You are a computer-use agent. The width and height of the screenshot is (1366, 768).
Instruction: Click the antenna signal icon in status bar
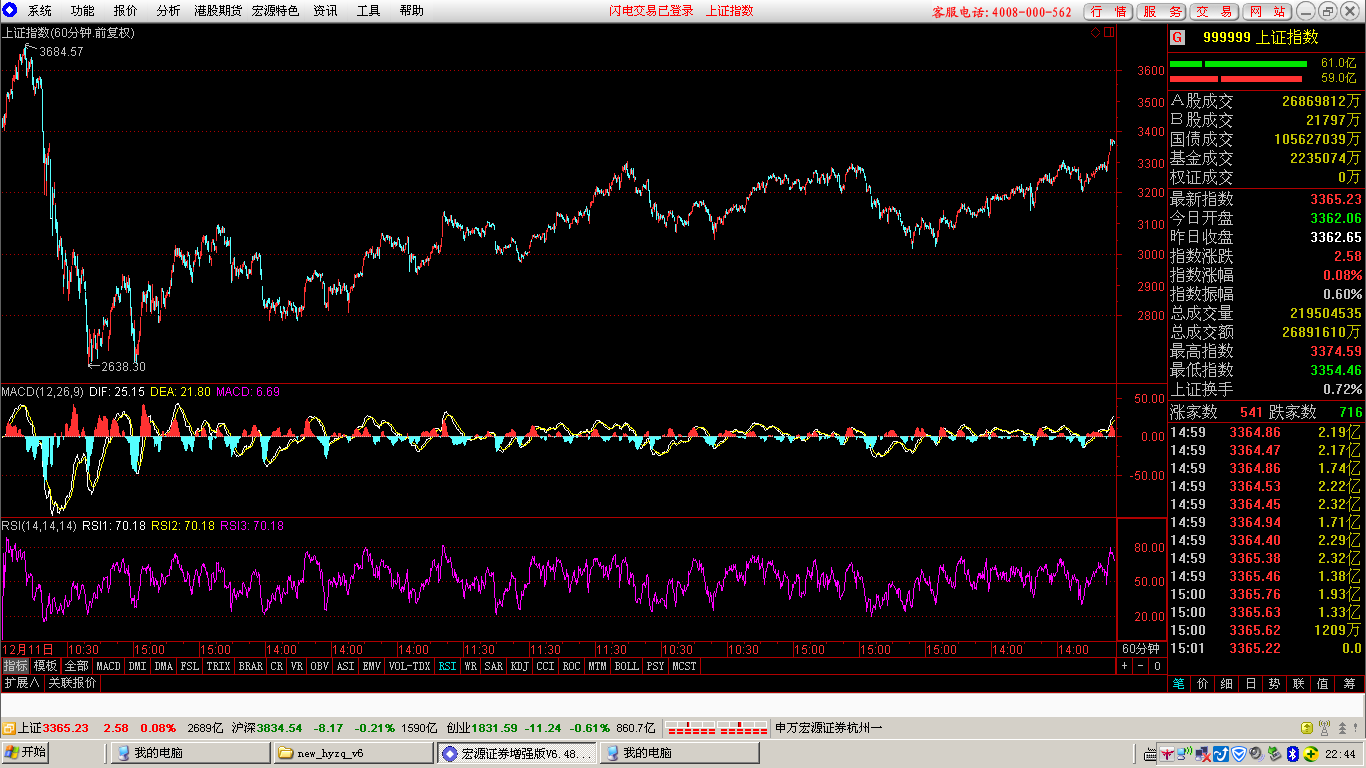[1324, 728]
